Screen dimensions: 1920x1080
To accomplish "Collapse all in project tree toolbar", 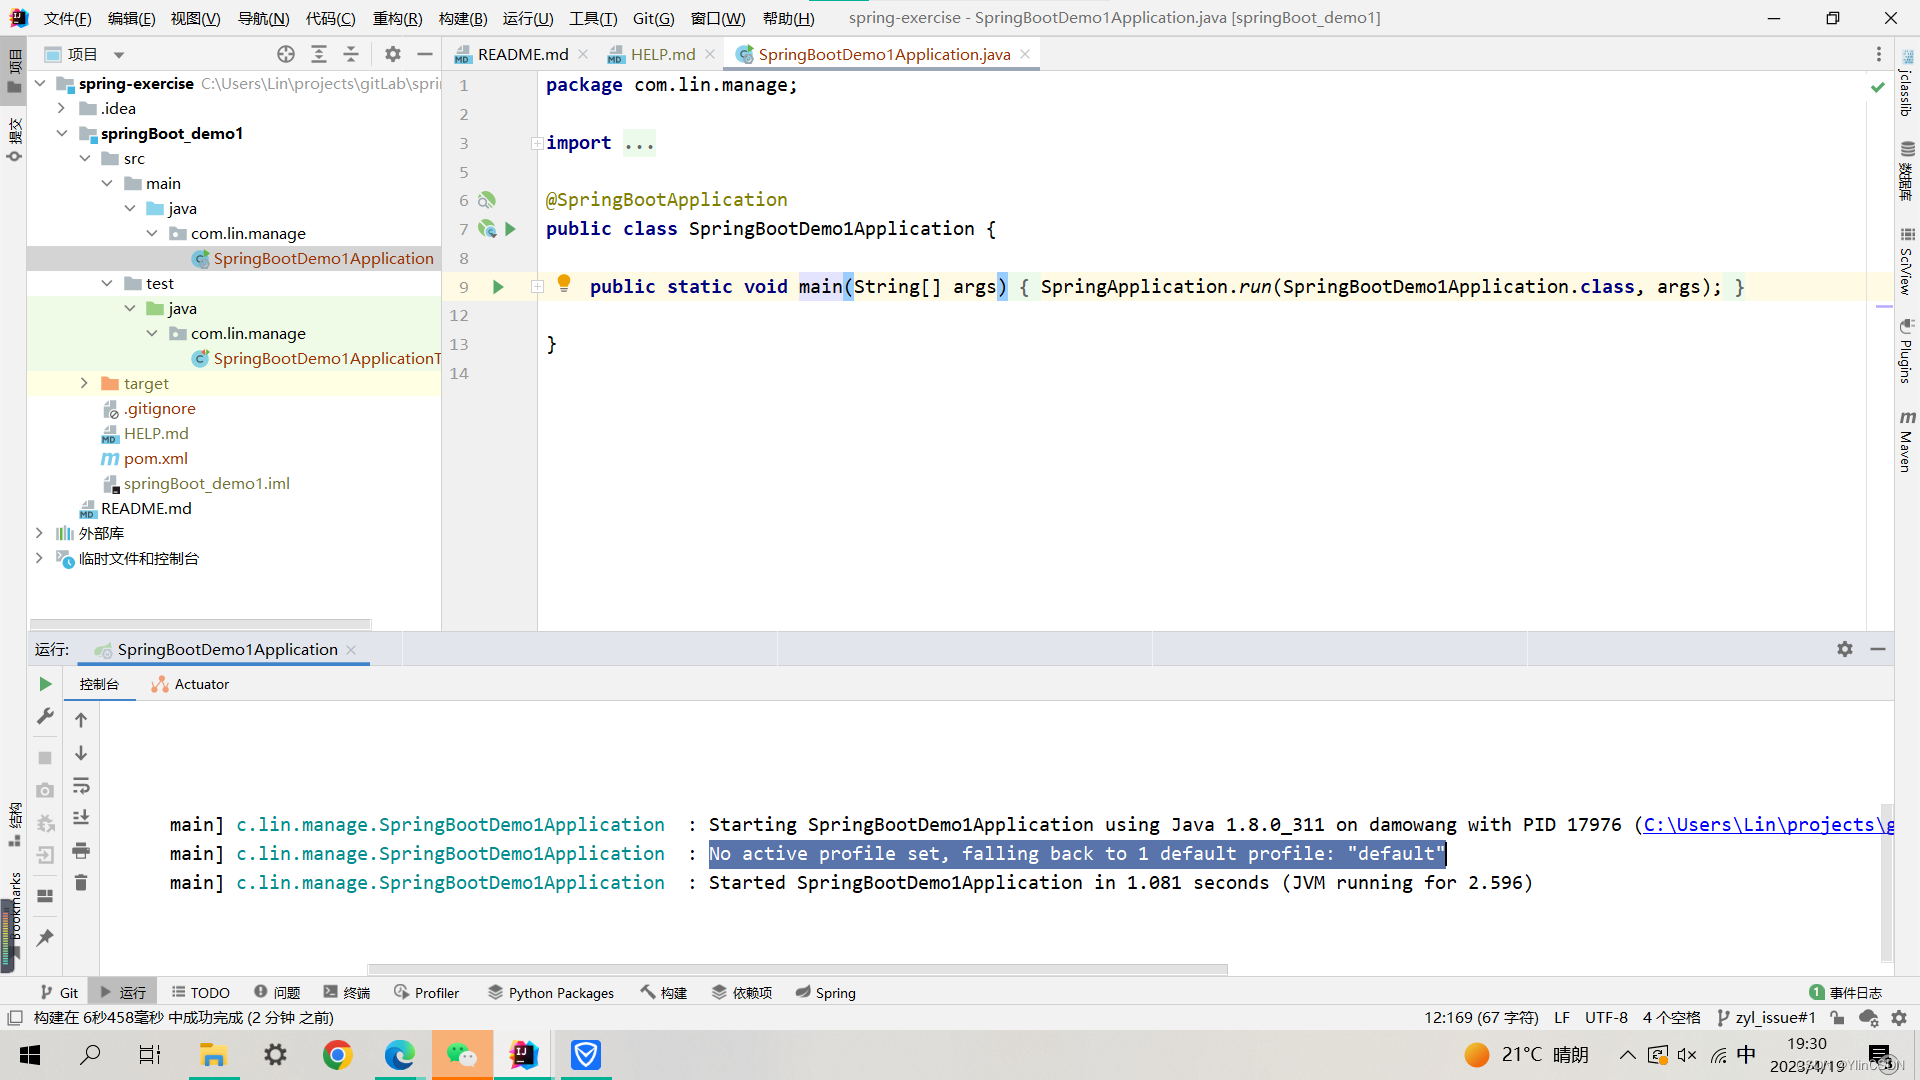I will [x=351, y=54].
